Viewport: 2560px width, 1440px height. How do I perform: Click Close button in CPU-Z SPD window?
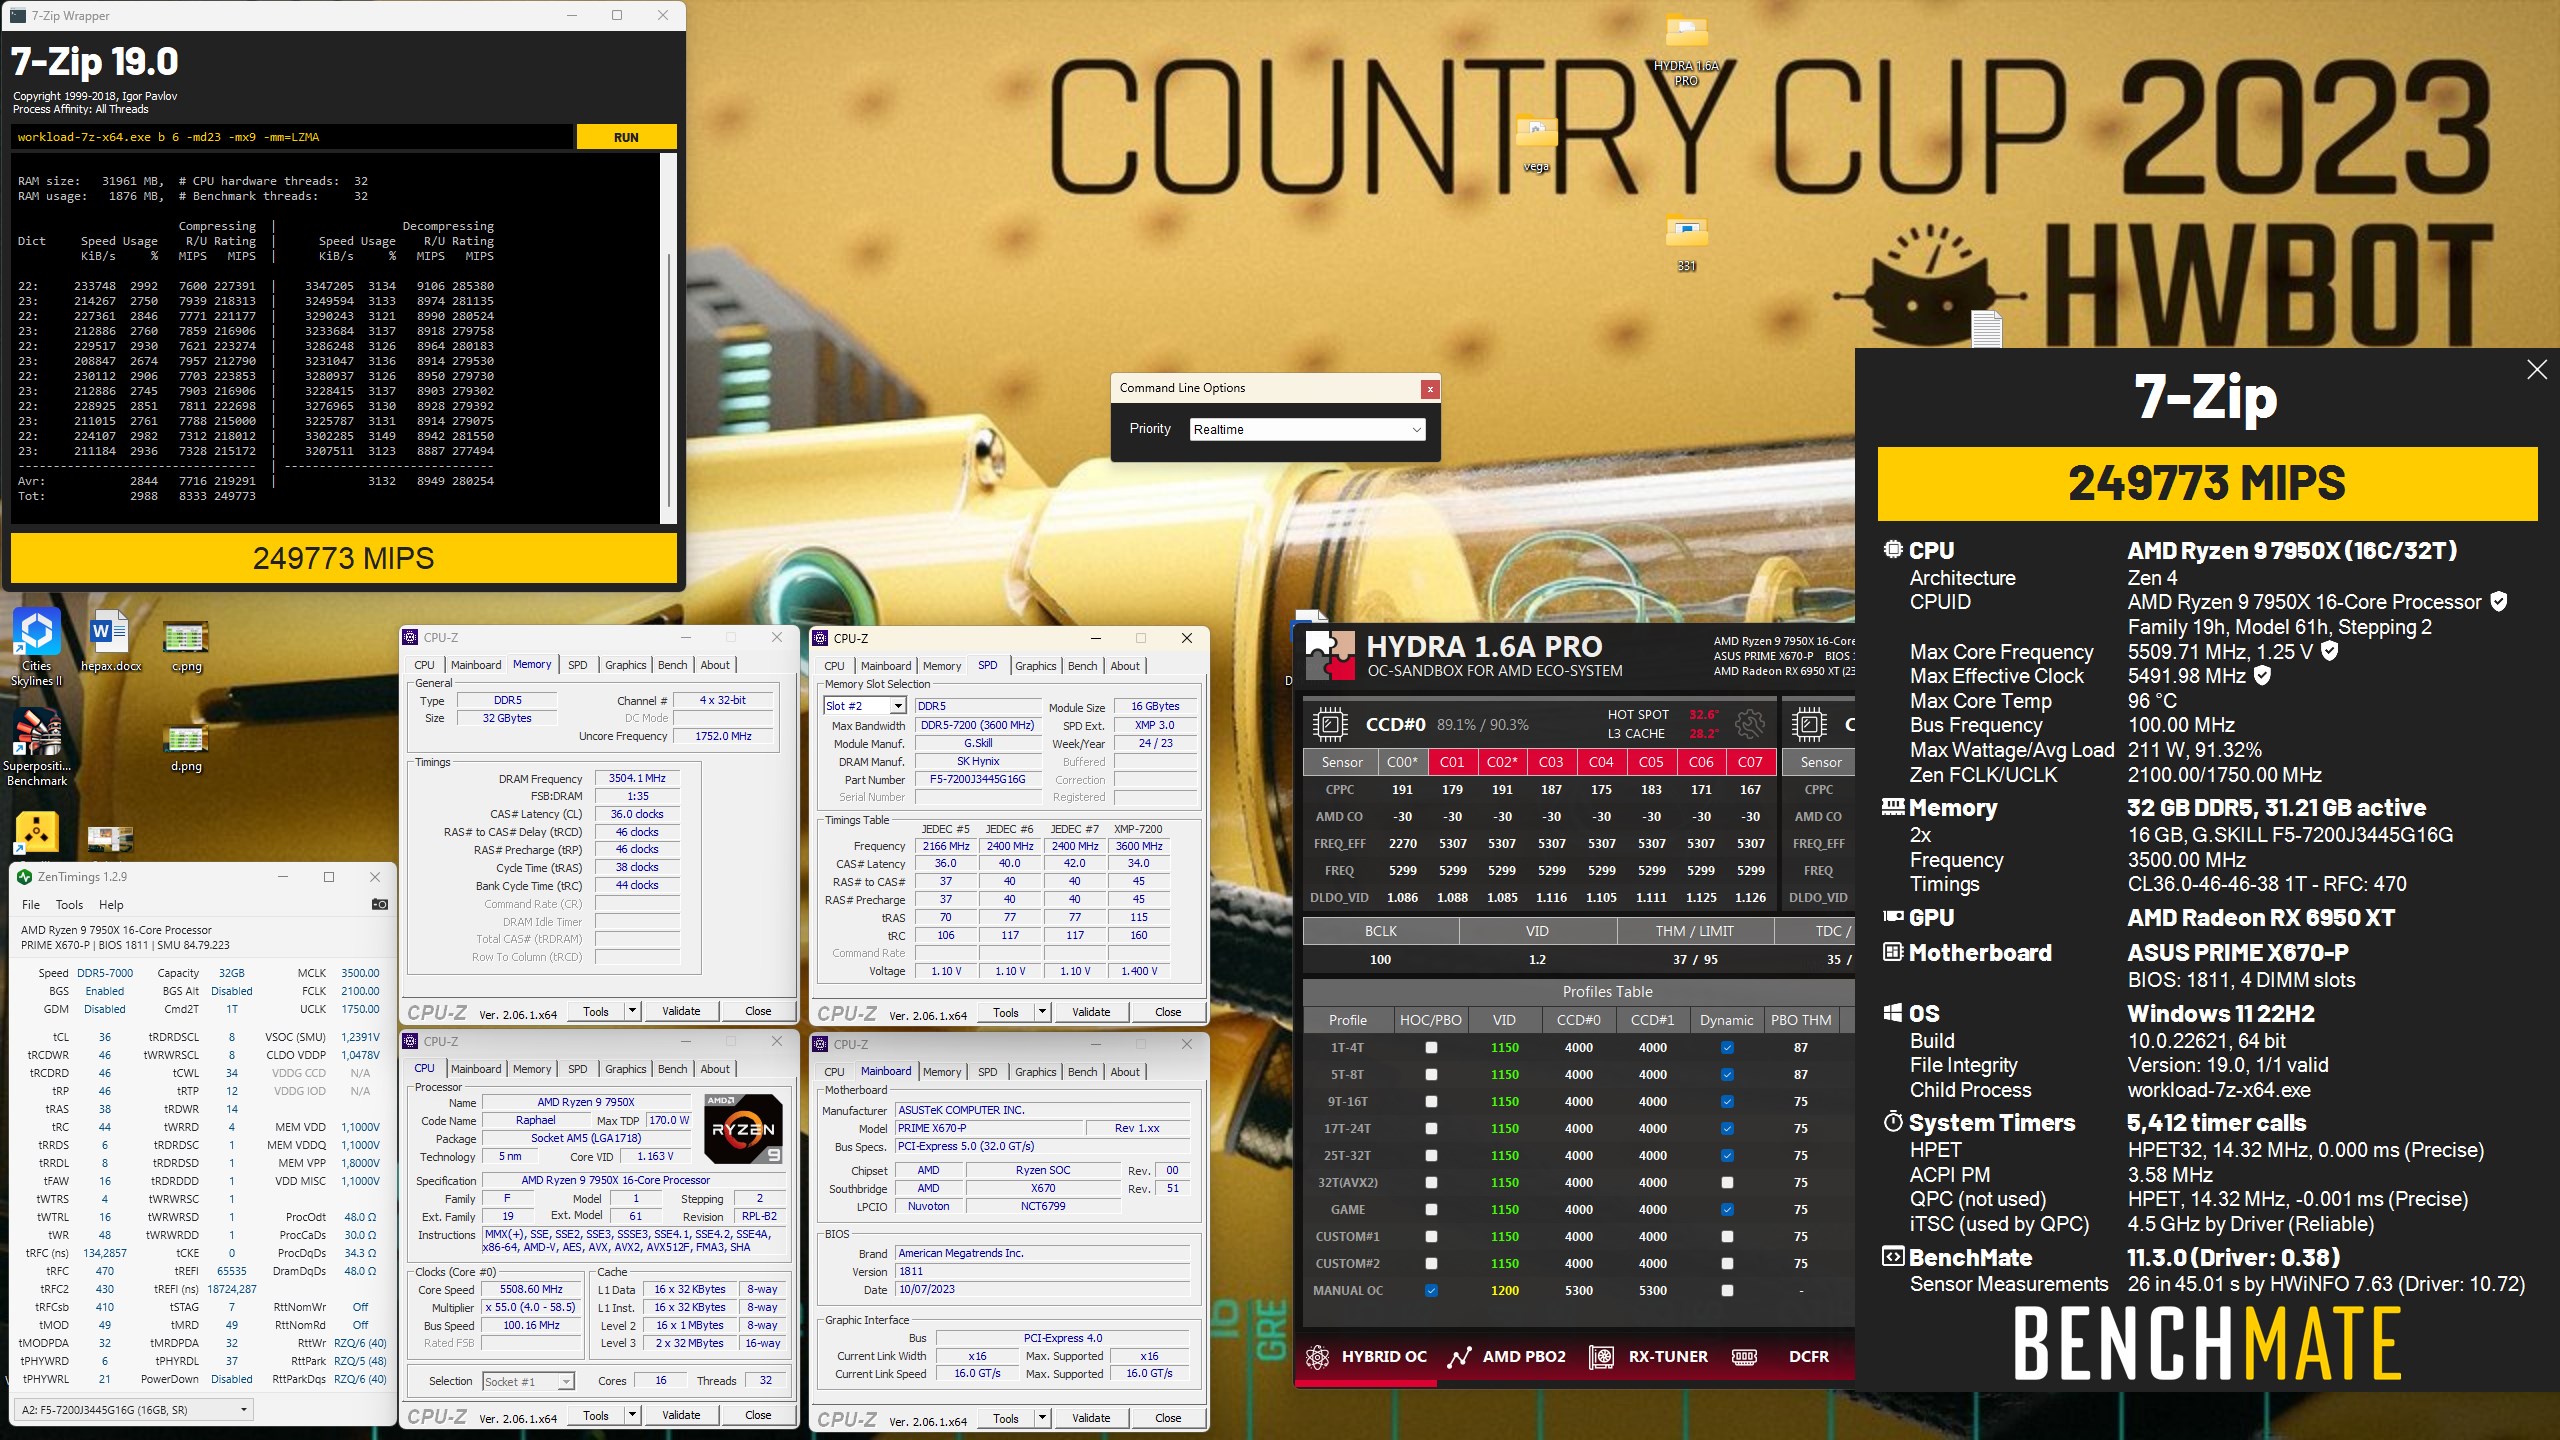coord(1168,1012)
